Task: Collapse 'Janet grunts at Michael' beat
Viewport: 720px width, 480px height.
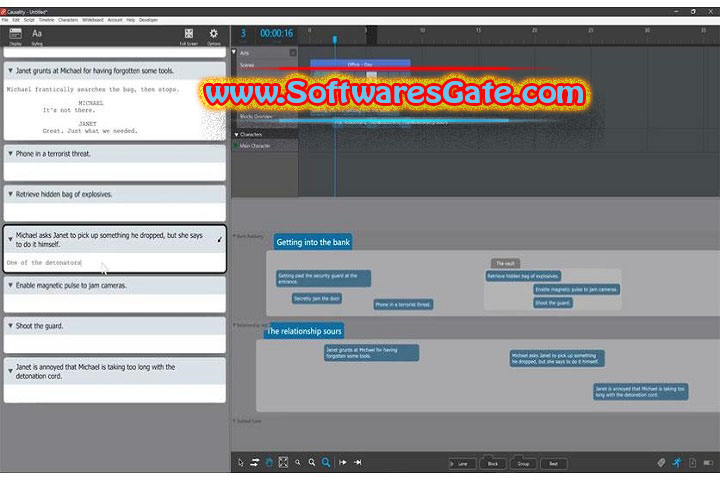Action: (10, 71)
